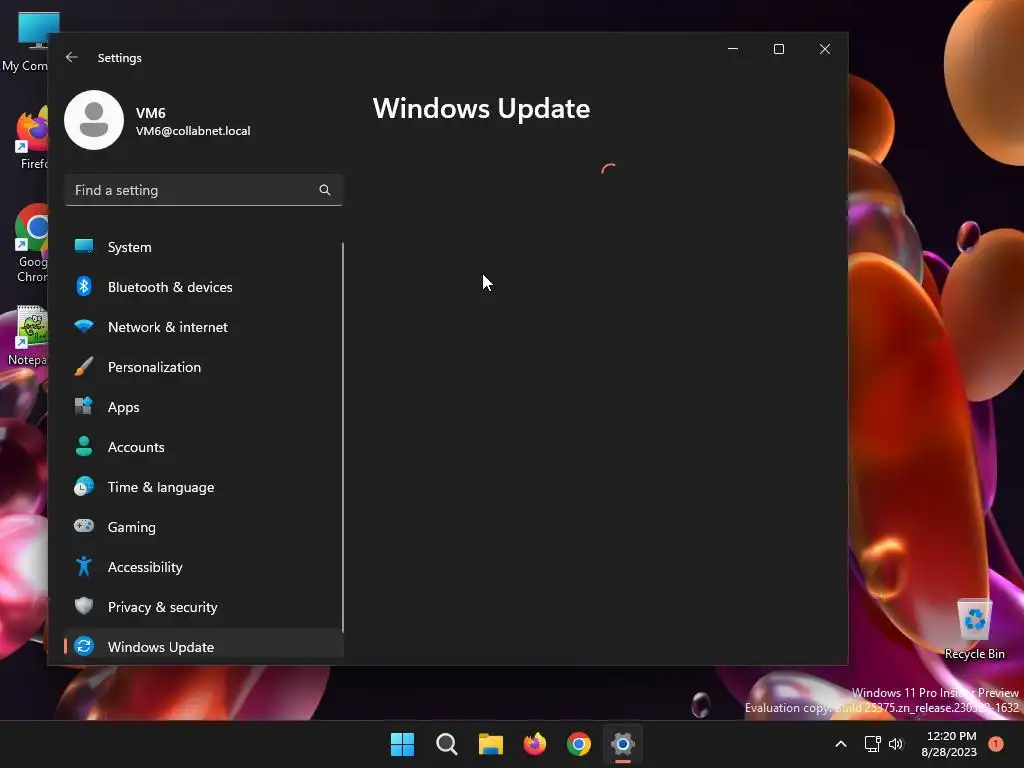Select the Recycle Bin desktop icon
The height and width of the screenshot is (768, 1024).
(x=974, y=629)
